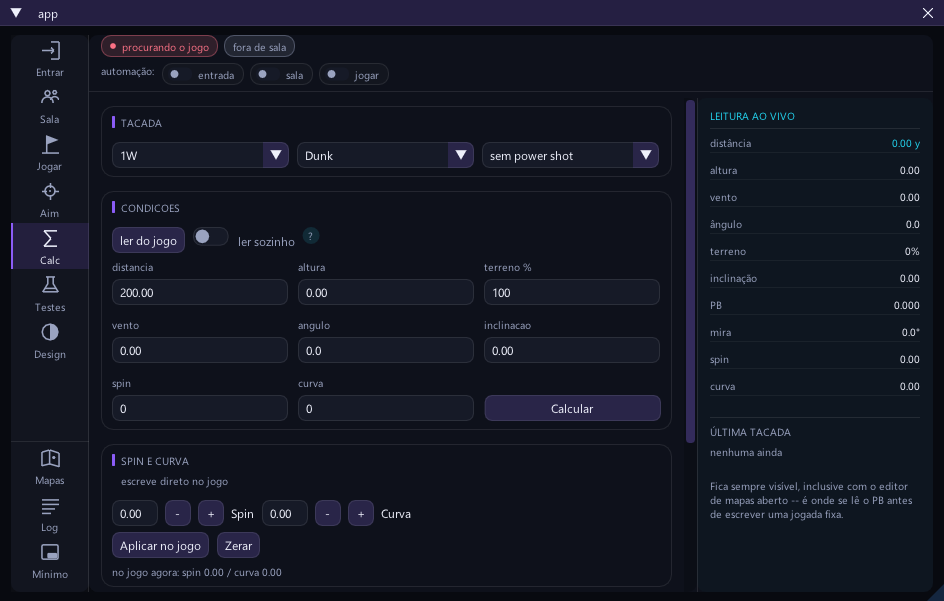Open the Mapas map icon
This screenshot has height=601, width=944.
coord(50,458)
